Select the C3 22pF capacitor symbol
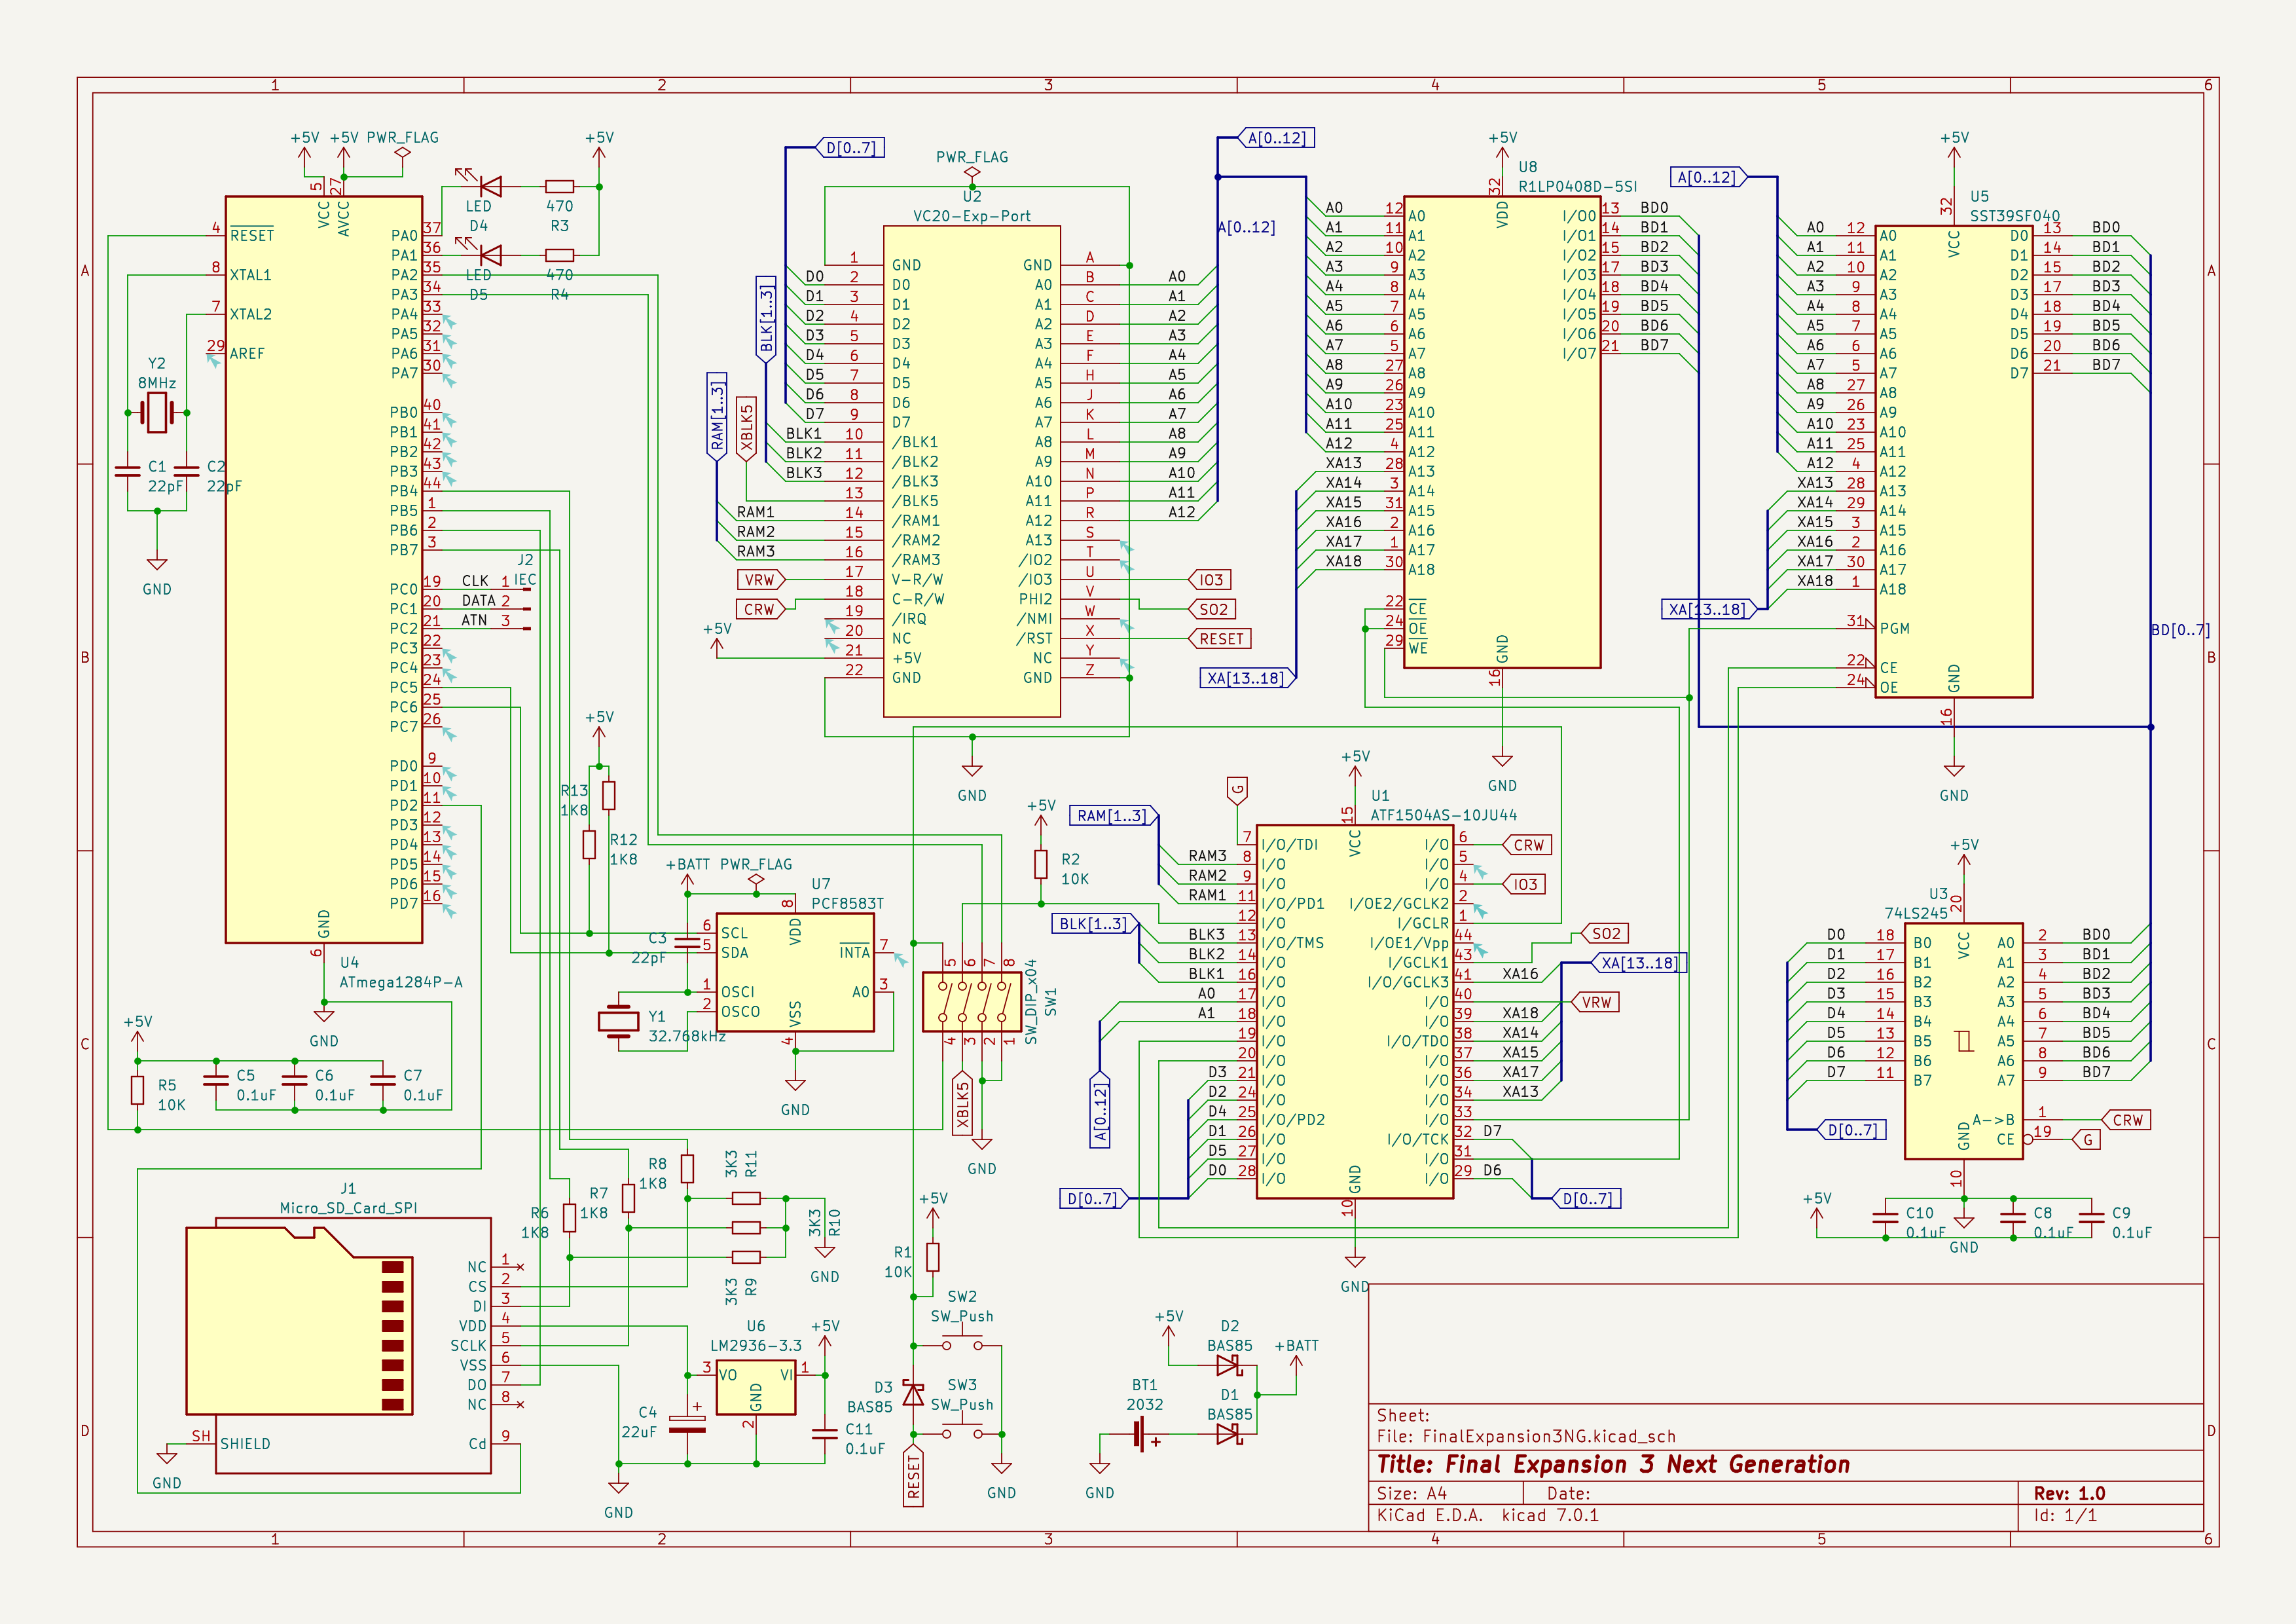Viewport: 2296px width, 1624px height. tap(687, 942)
